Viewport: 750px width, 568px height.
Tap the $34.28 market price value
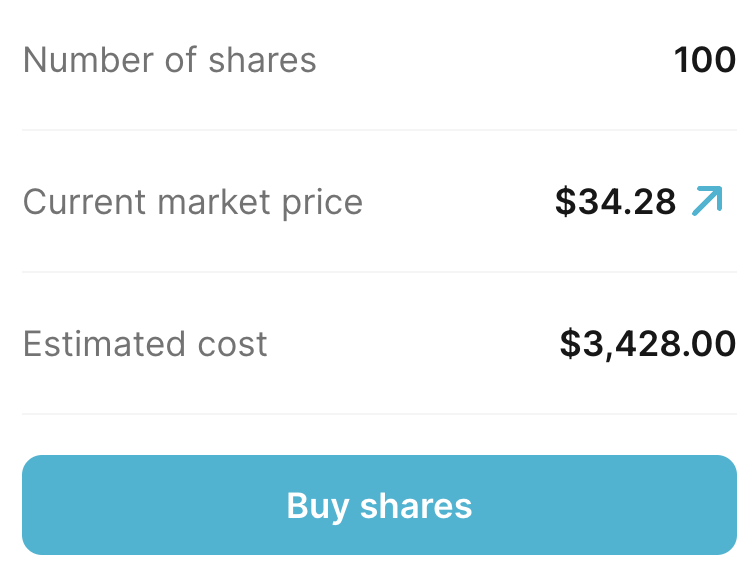tap(616, 202)
